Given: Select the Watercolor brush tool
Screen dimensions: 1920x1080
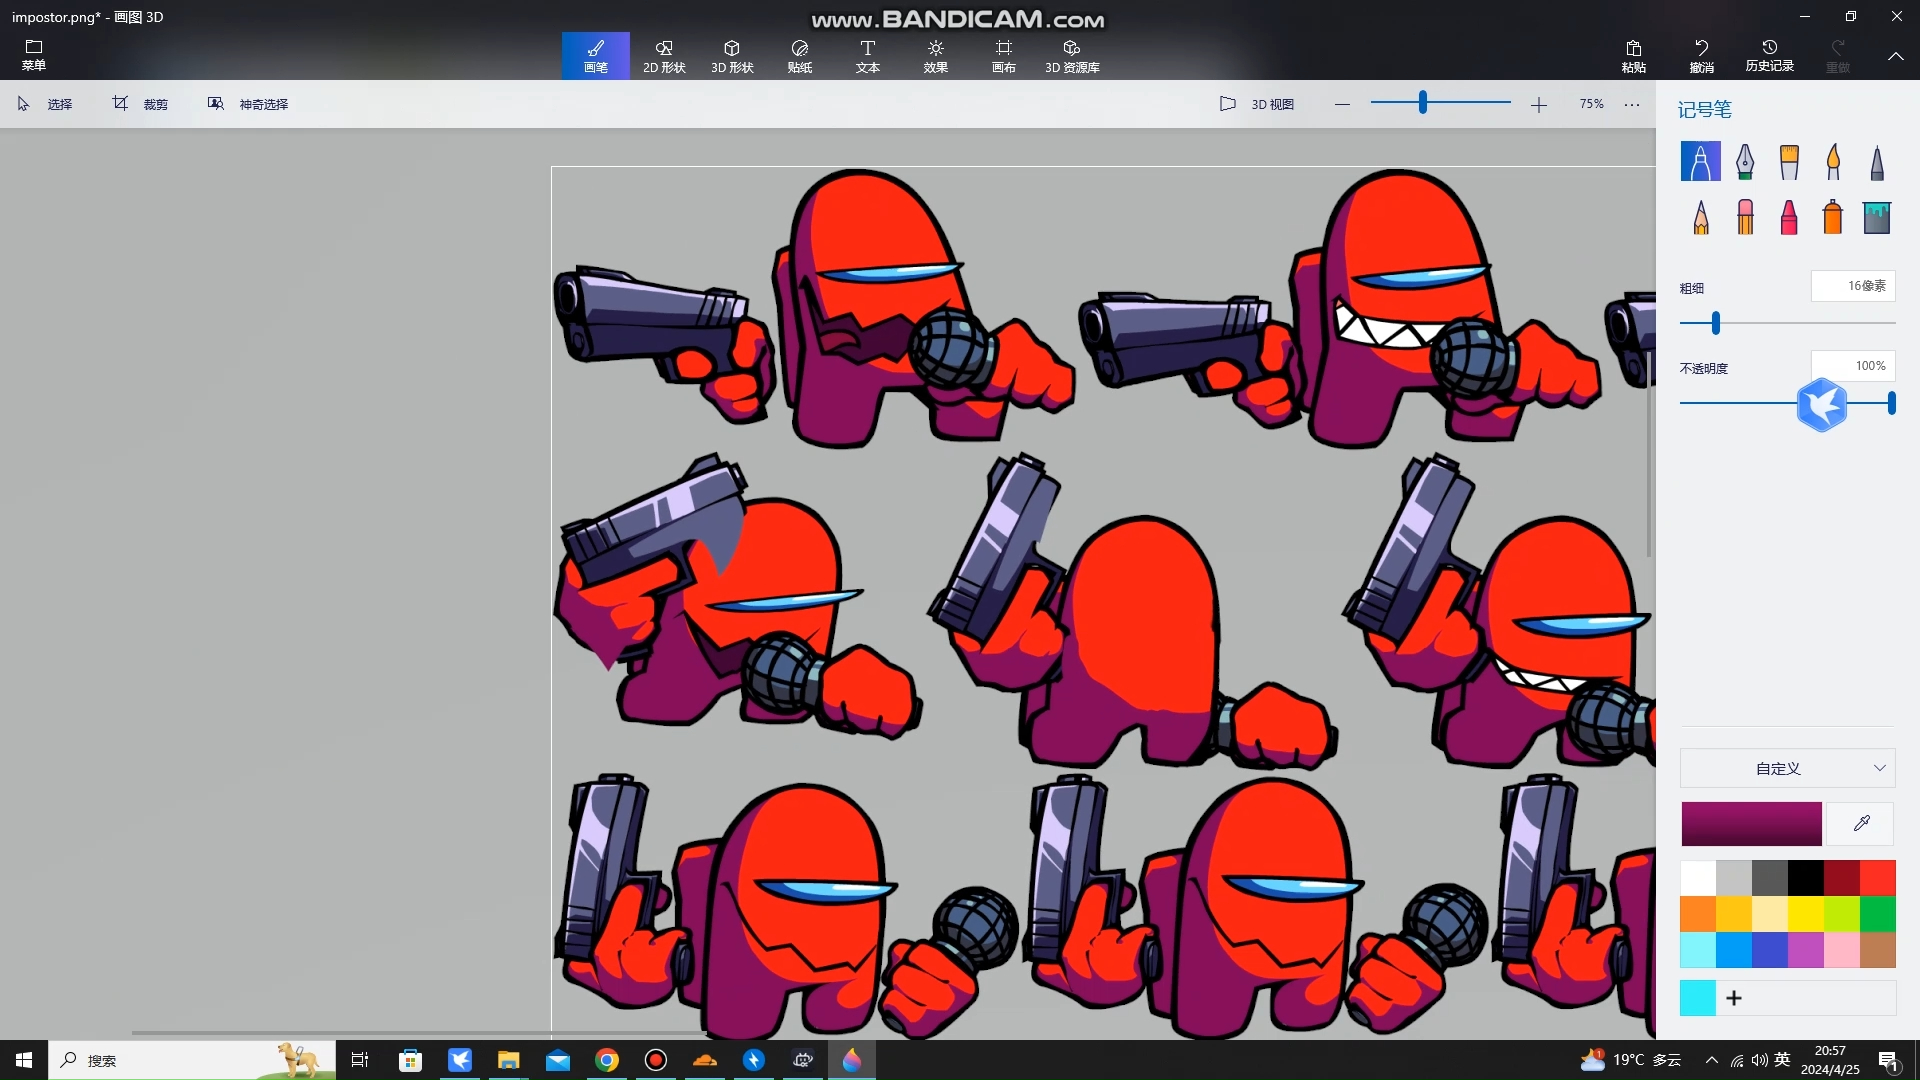Looking at the screenshot, I should (x=1833, y=161).
